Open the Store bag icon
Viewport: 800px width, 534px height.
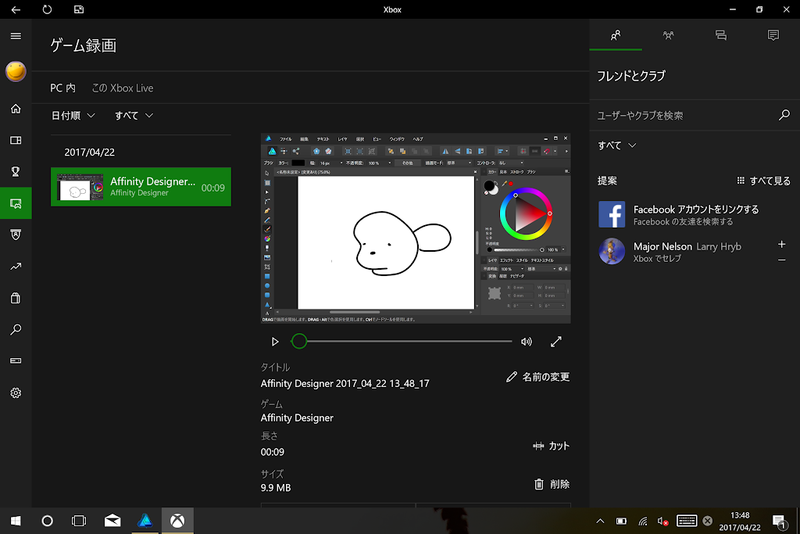coord(16,298)
